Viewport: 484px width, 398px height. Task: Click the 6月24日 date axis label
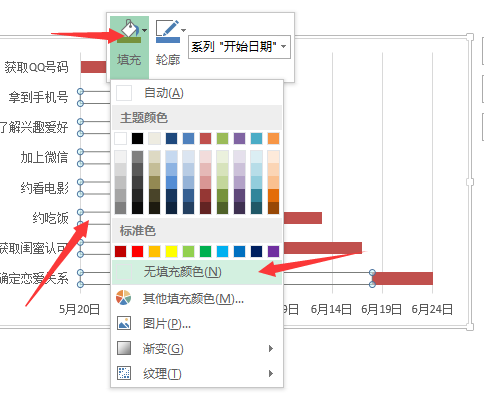click(x=432, y=309)
